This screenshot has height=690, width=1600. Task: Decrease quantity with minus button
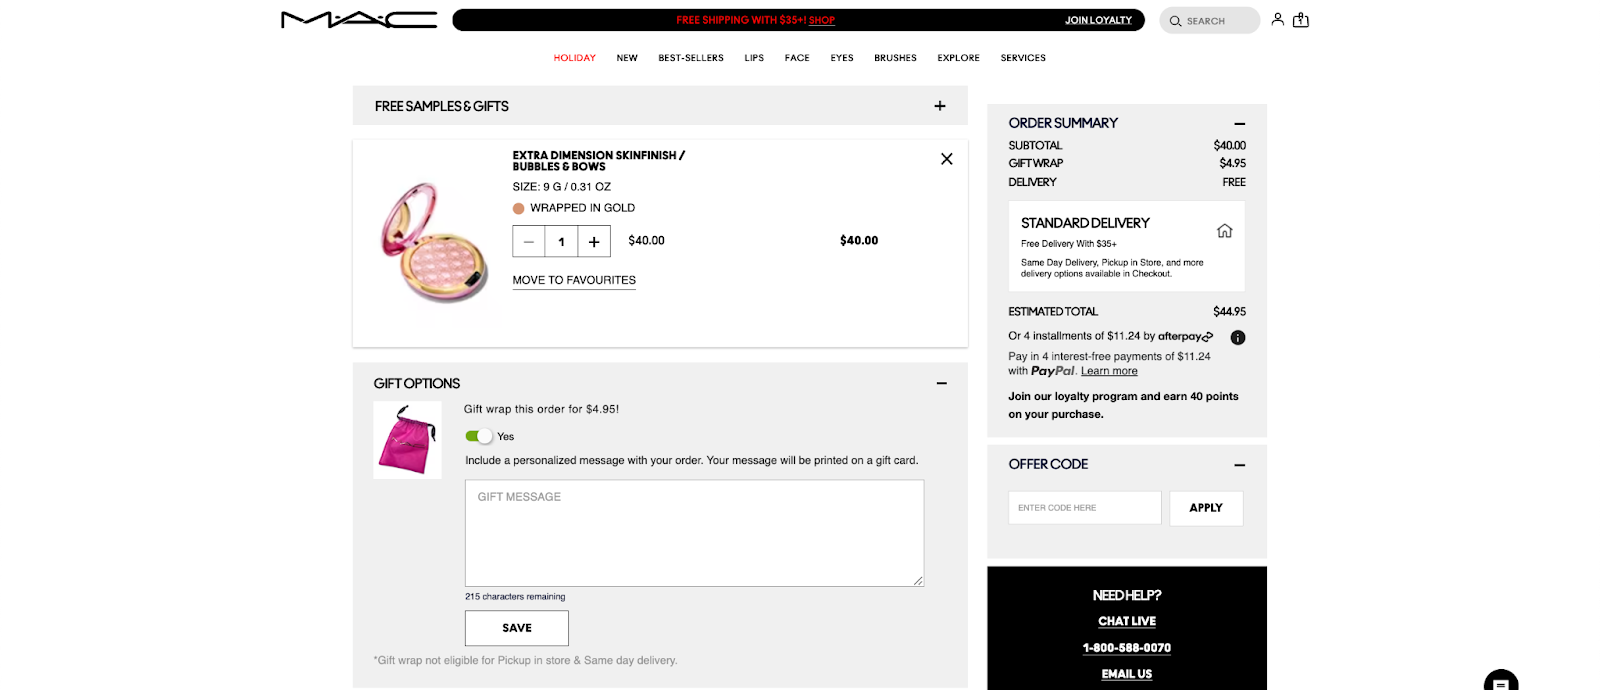point(529,242)
